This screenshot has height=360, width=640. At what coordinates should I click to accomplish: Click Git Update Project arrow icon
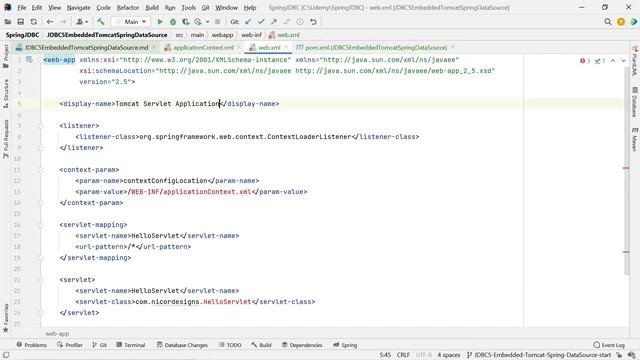click(248, 22)
